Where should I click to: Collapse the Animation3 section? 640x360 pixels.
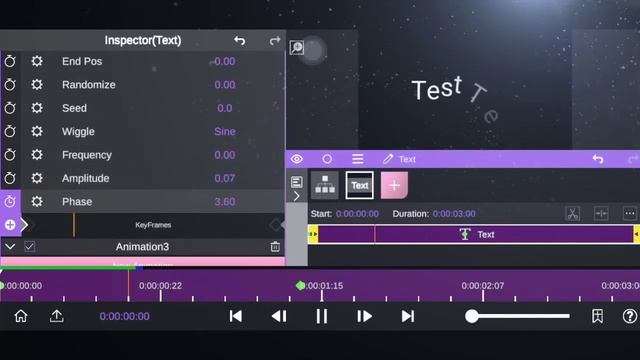coord(10,247)
